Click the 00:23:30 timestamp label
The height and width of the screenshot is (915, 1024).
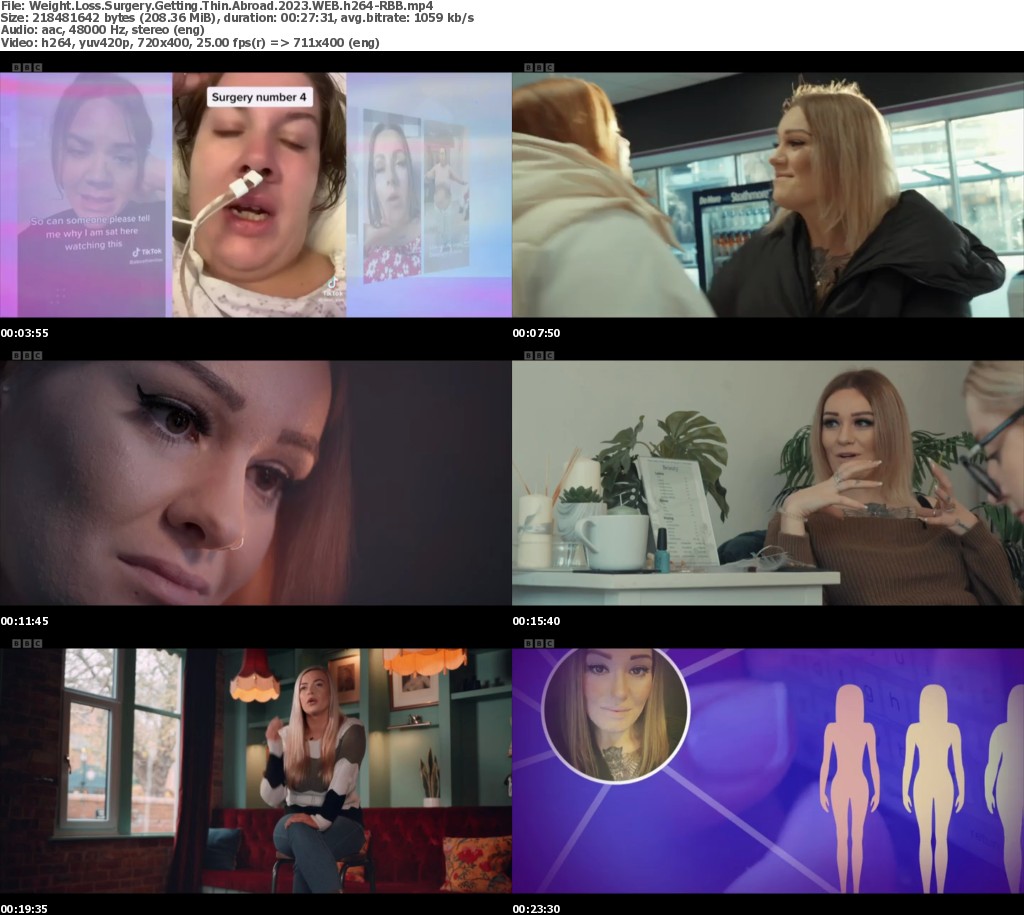[536, 909]
